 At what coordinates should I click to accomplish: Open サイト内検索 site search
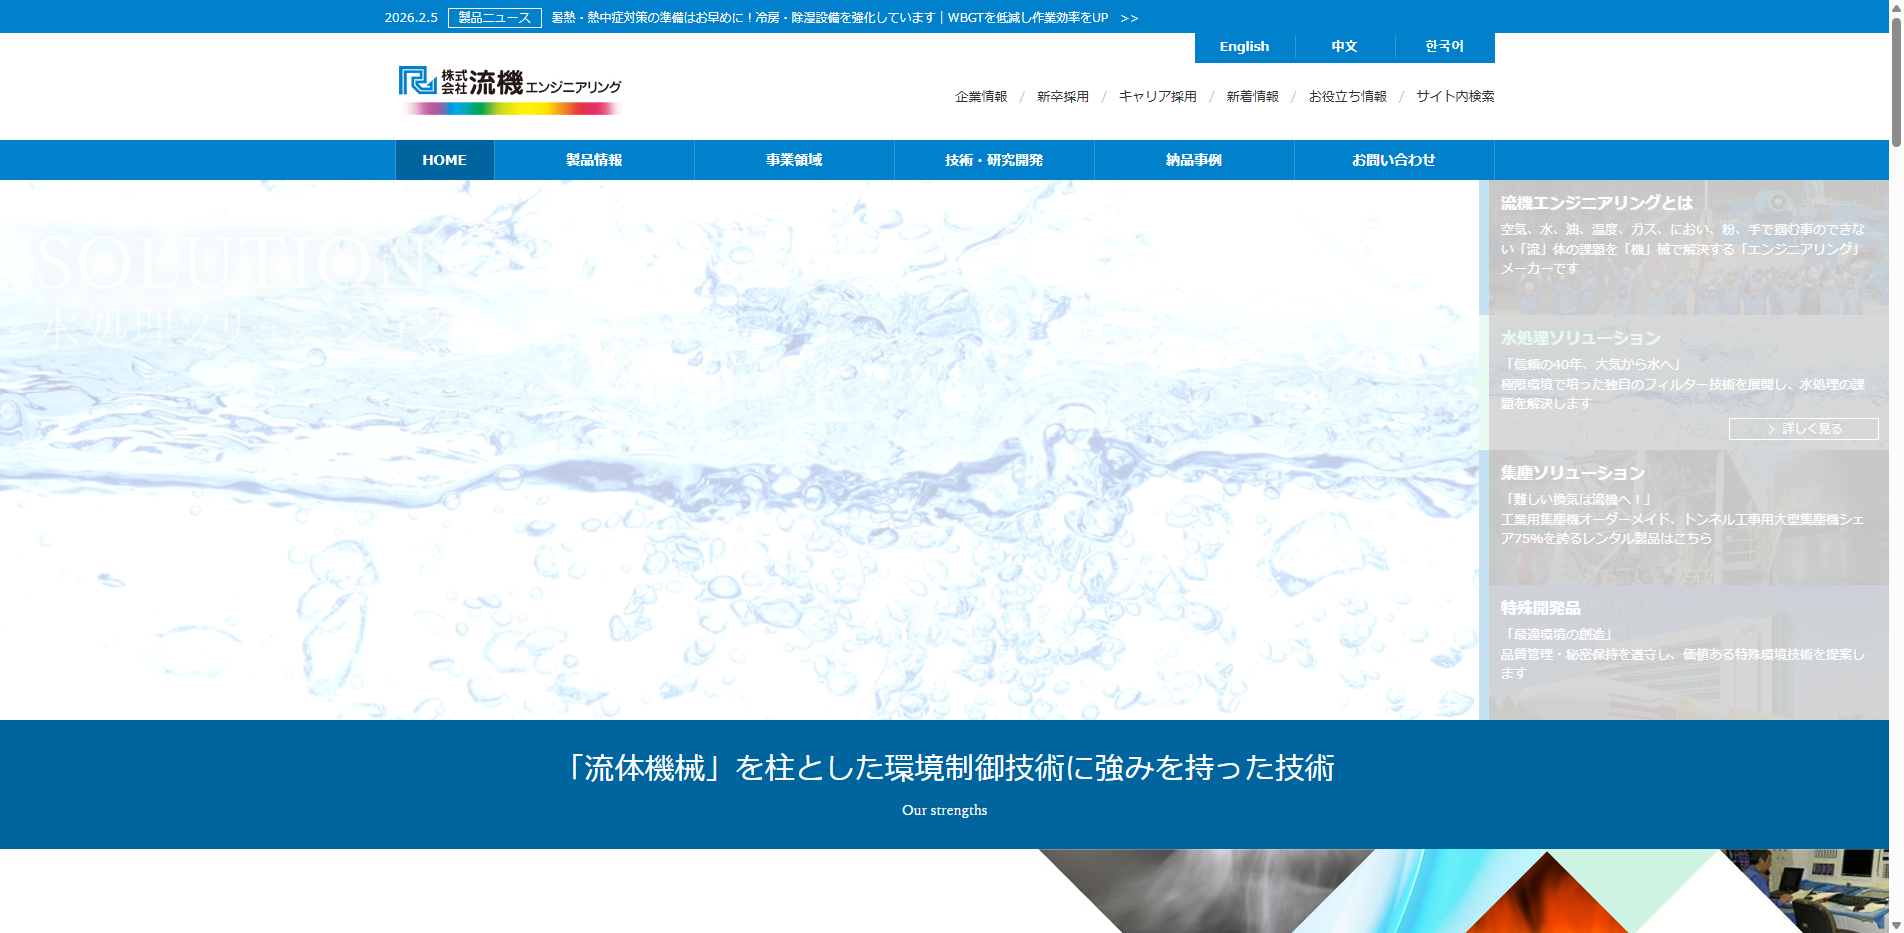tap(1455, 97)
